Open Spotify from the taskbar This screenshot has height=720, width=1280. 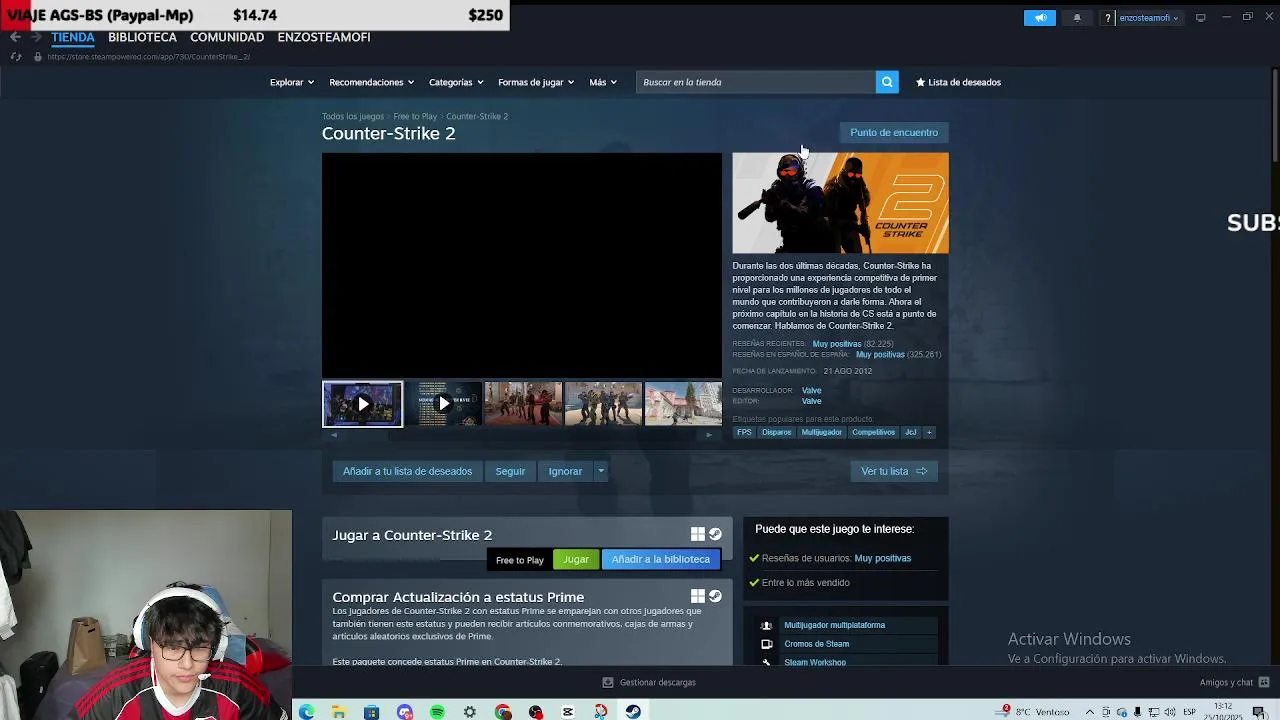tap(437, 712)
